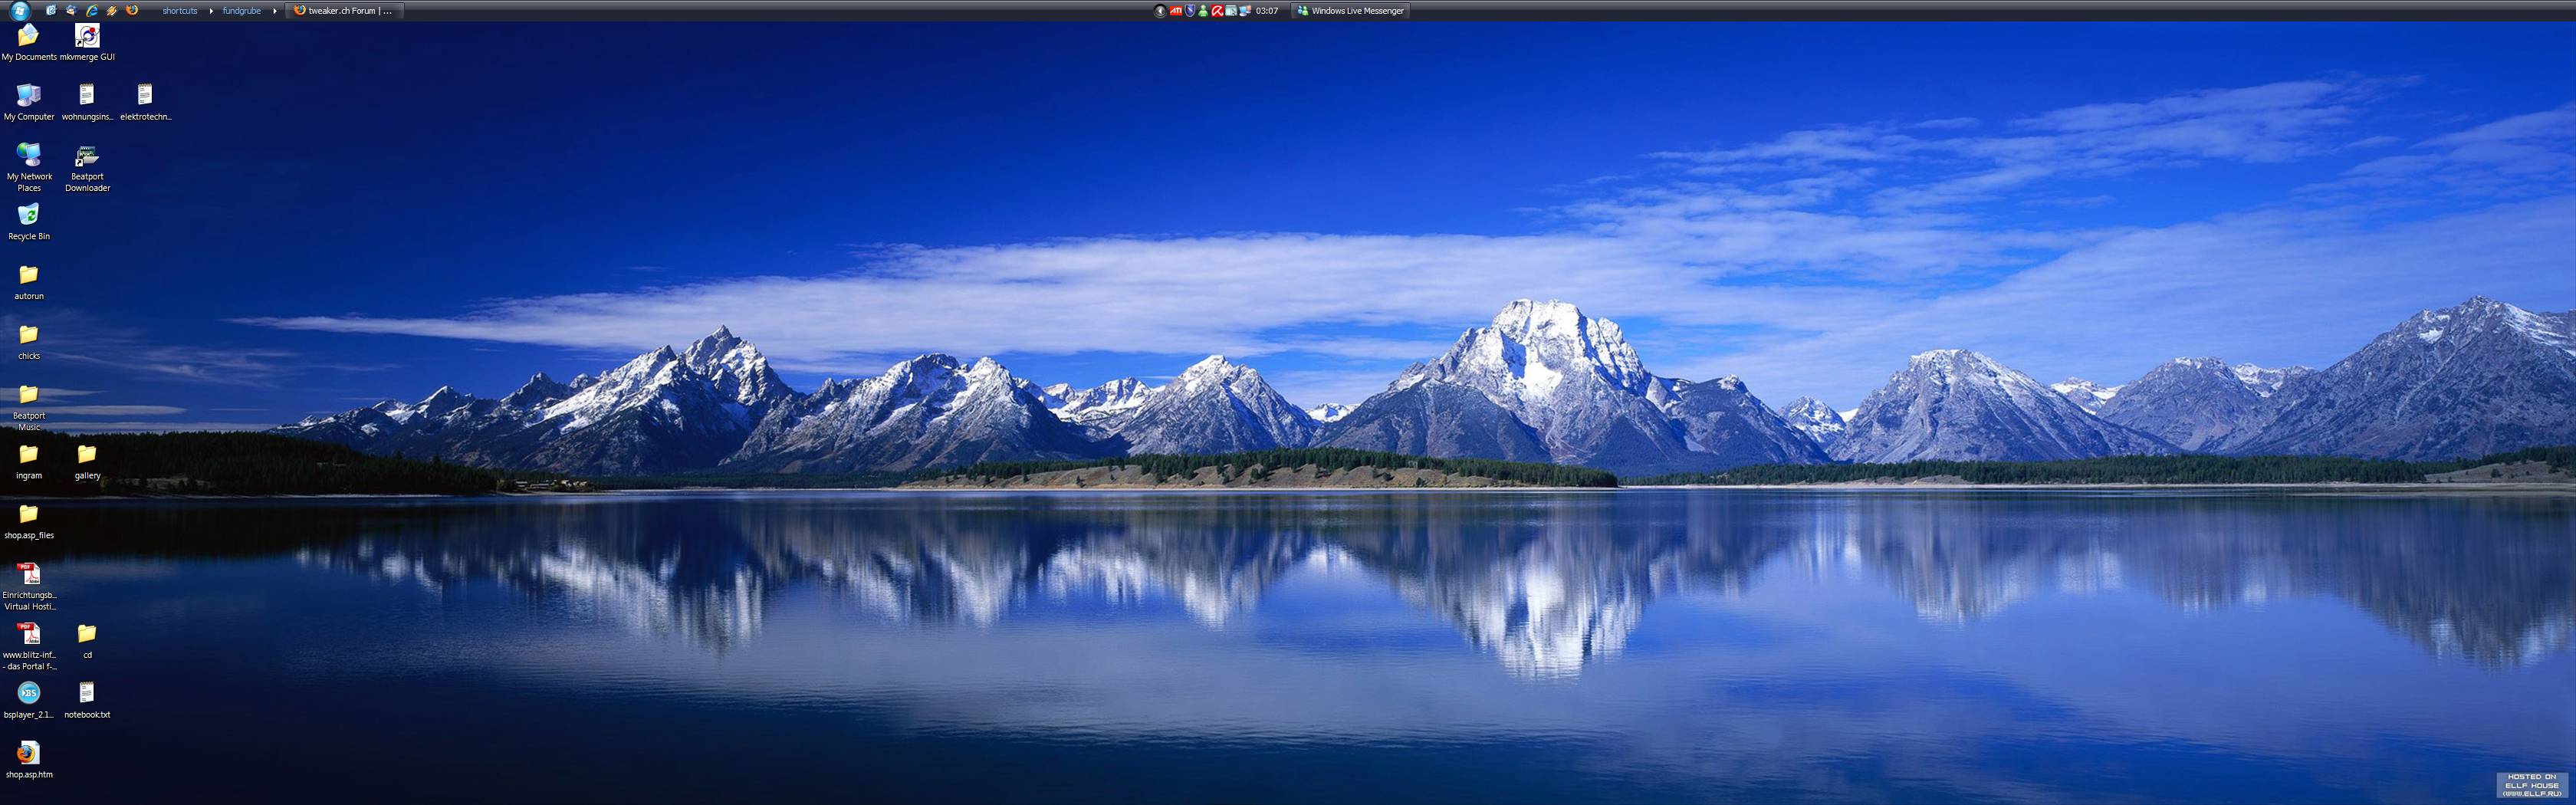
Task: Expand the fundgrube toolbar arrow
Action: tap(275, 11)
